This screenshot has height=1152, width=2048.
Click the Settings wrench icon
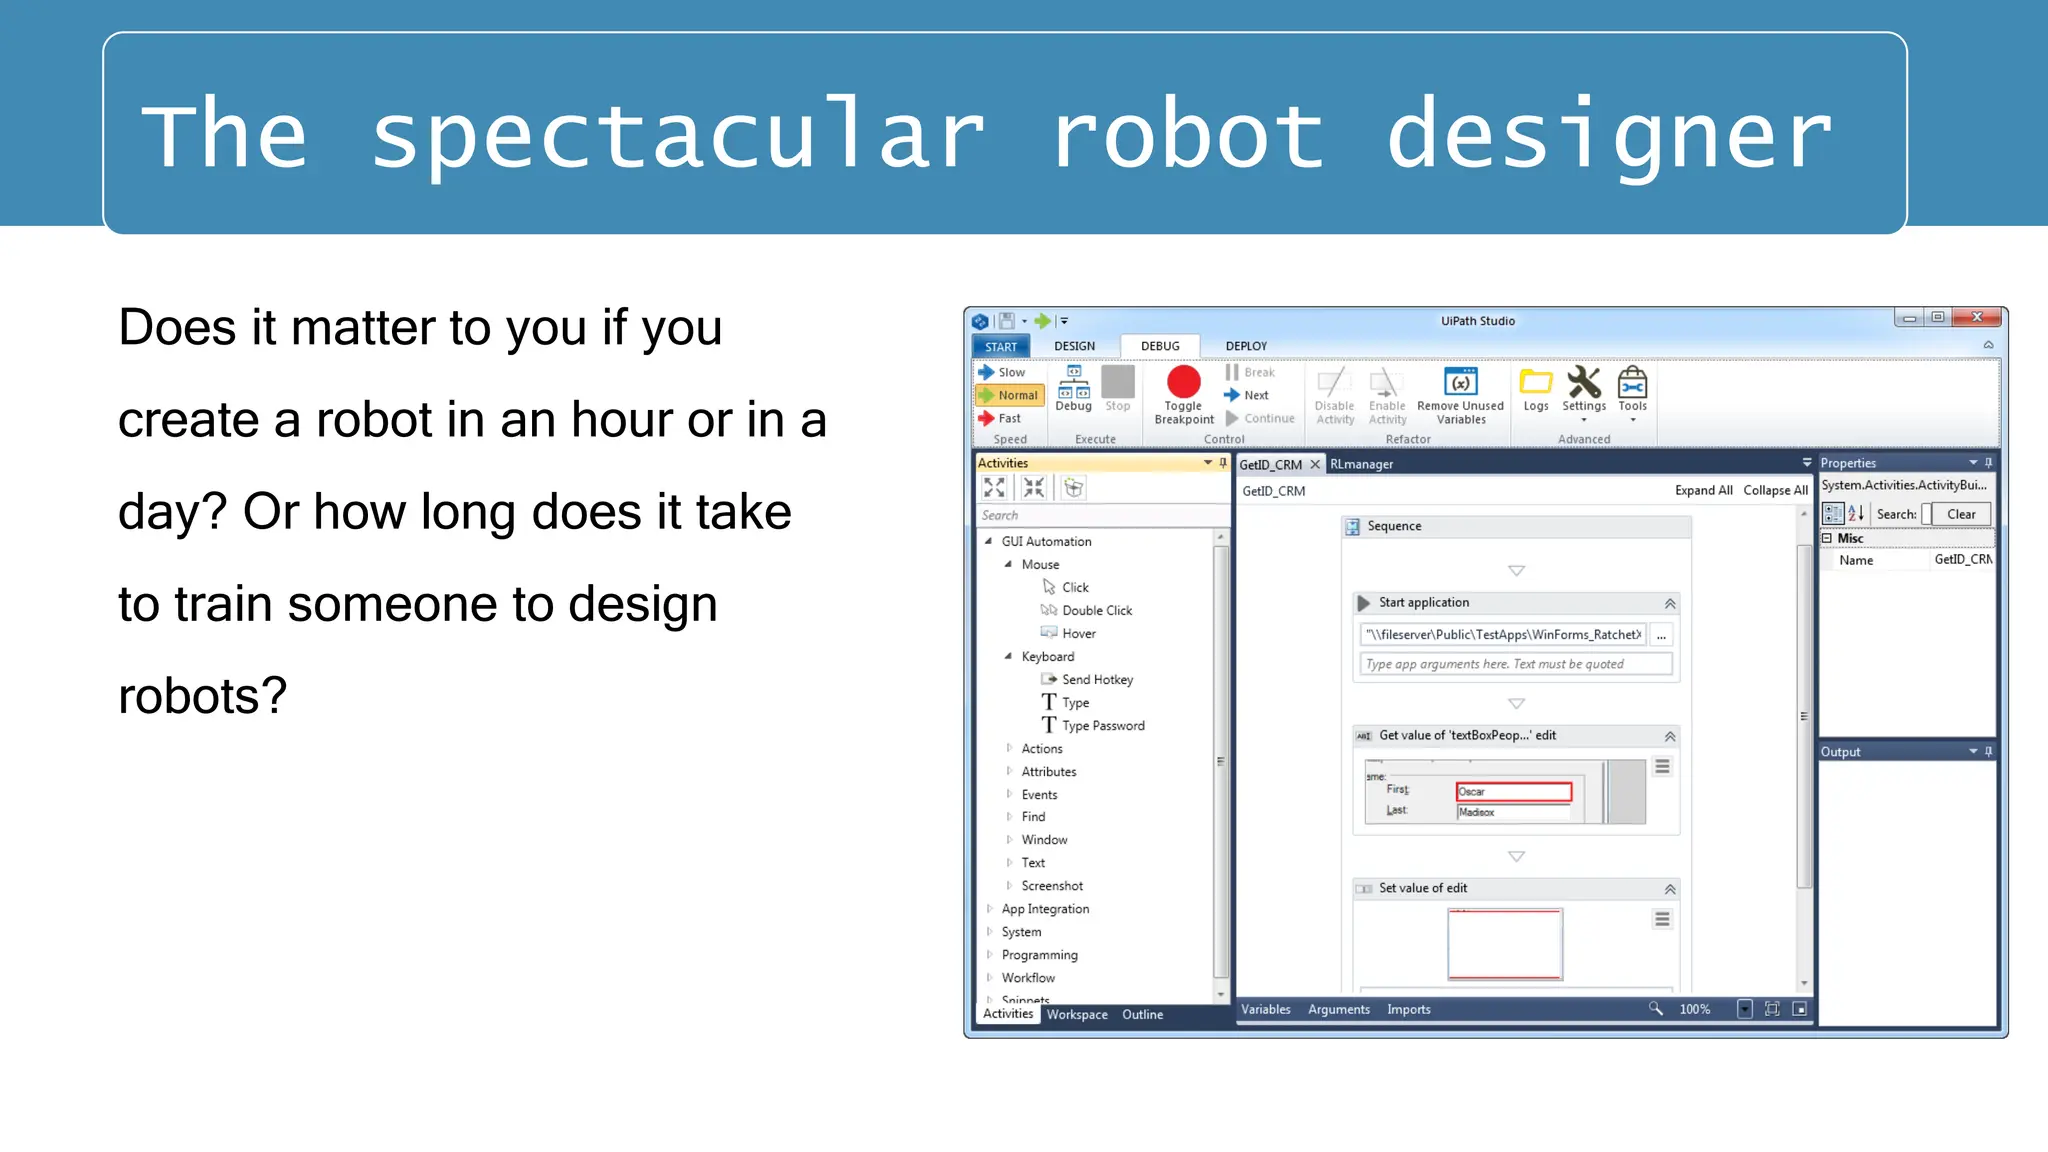click(1584, 382)
